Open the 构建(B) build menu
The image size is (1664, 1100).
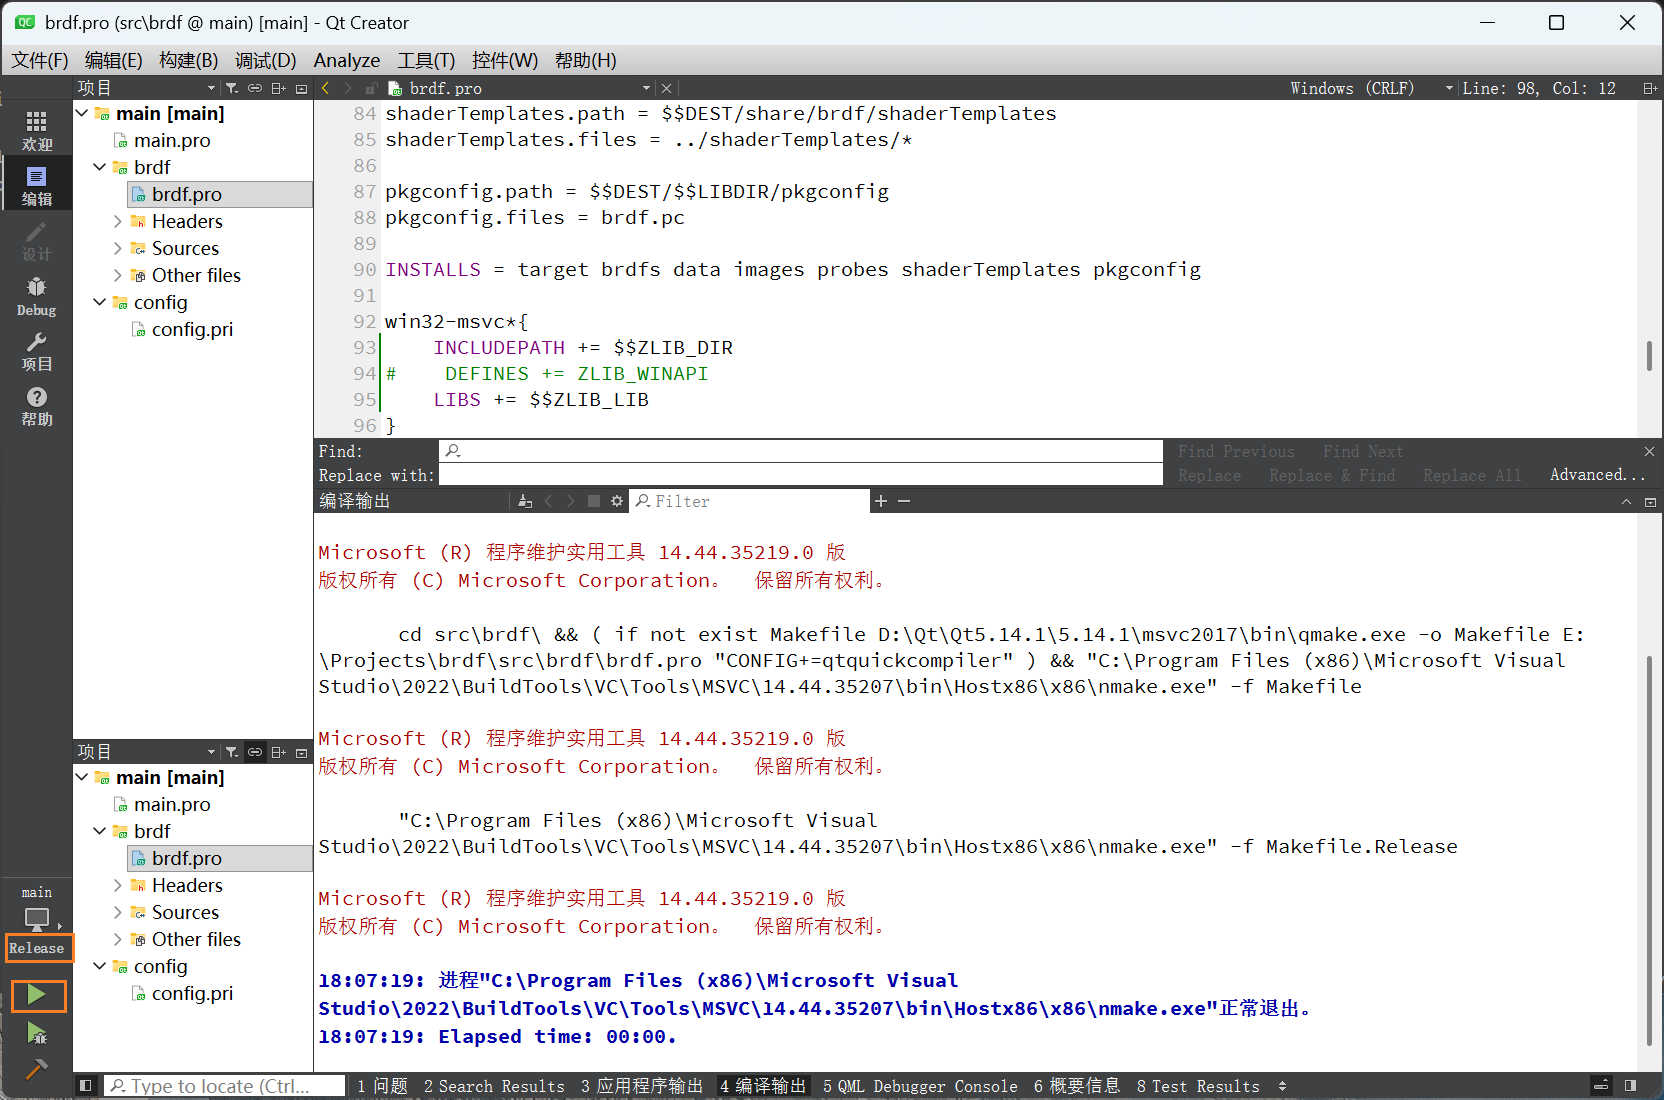(x=188, y=60)
